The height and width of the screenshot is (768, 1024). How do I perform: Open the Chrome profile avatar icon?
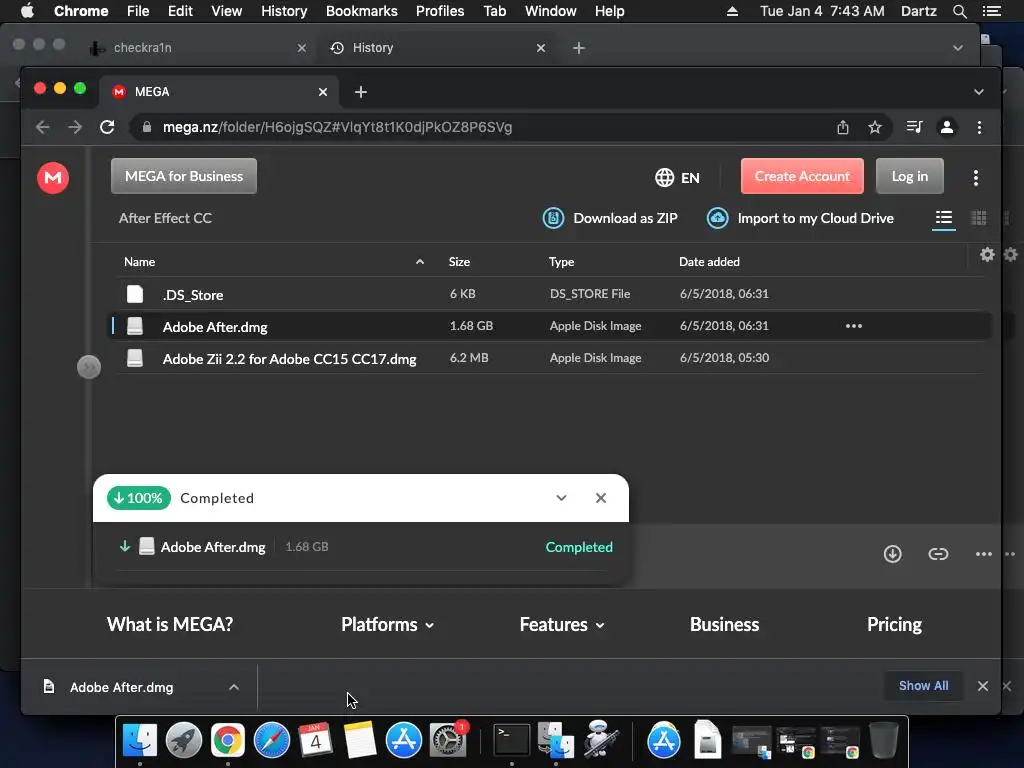pos(947,127)
